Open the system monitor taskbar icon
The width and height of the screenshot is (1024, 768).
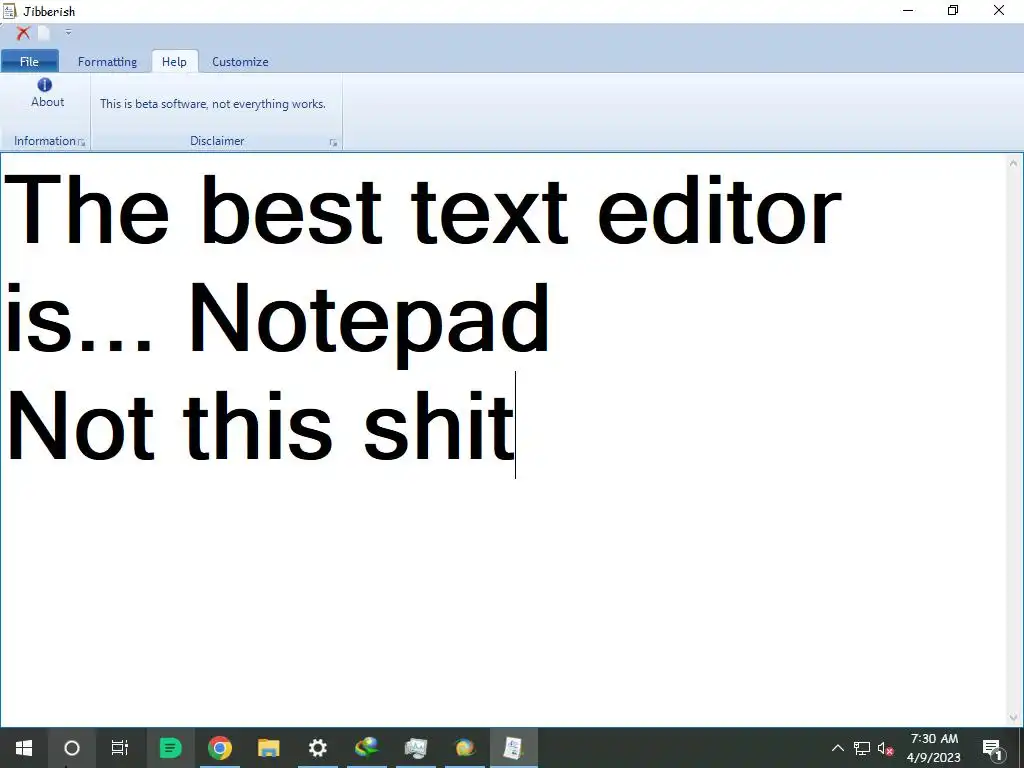[x=415, y=748]
